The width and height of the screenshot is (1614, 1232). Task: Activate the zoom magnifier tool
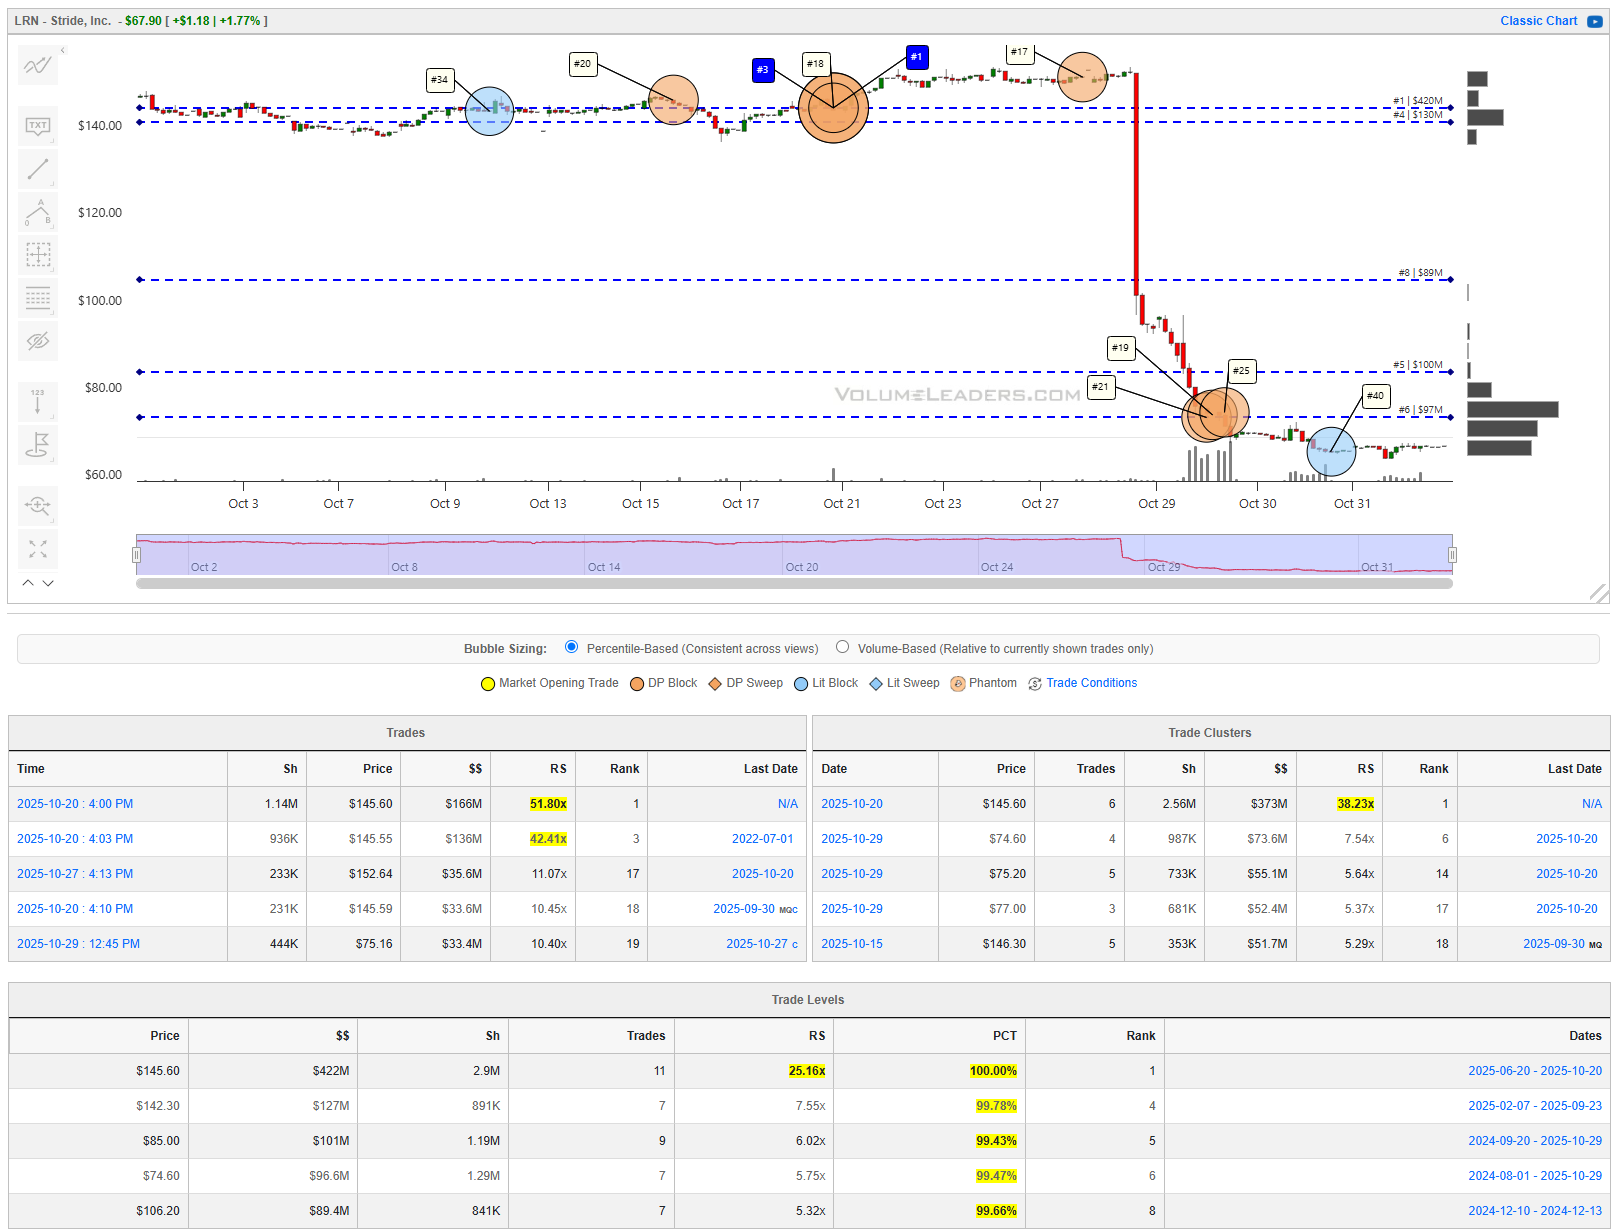point(38,505)
